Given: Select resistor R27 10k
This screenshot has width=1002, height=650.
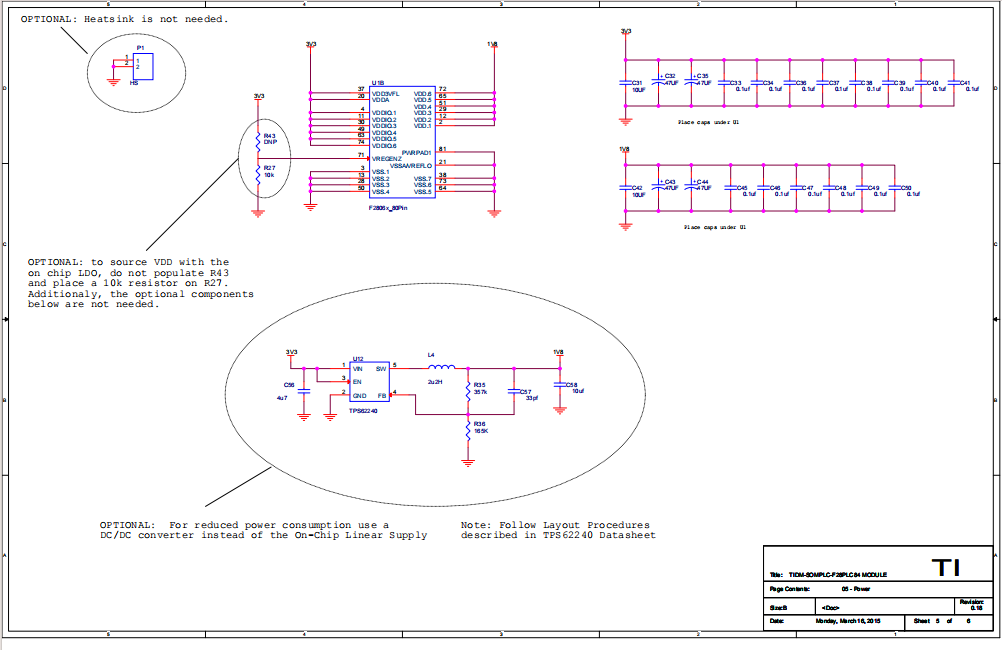Looking at the screenshot, I should tap(258, 173).
